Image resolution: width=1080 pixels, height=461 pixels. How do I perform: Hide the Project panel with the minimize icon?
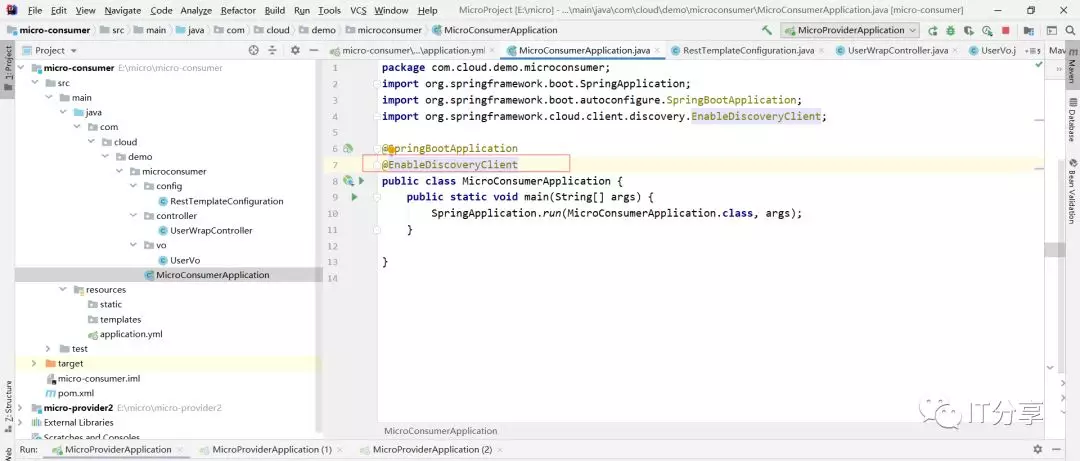point(313,50)
